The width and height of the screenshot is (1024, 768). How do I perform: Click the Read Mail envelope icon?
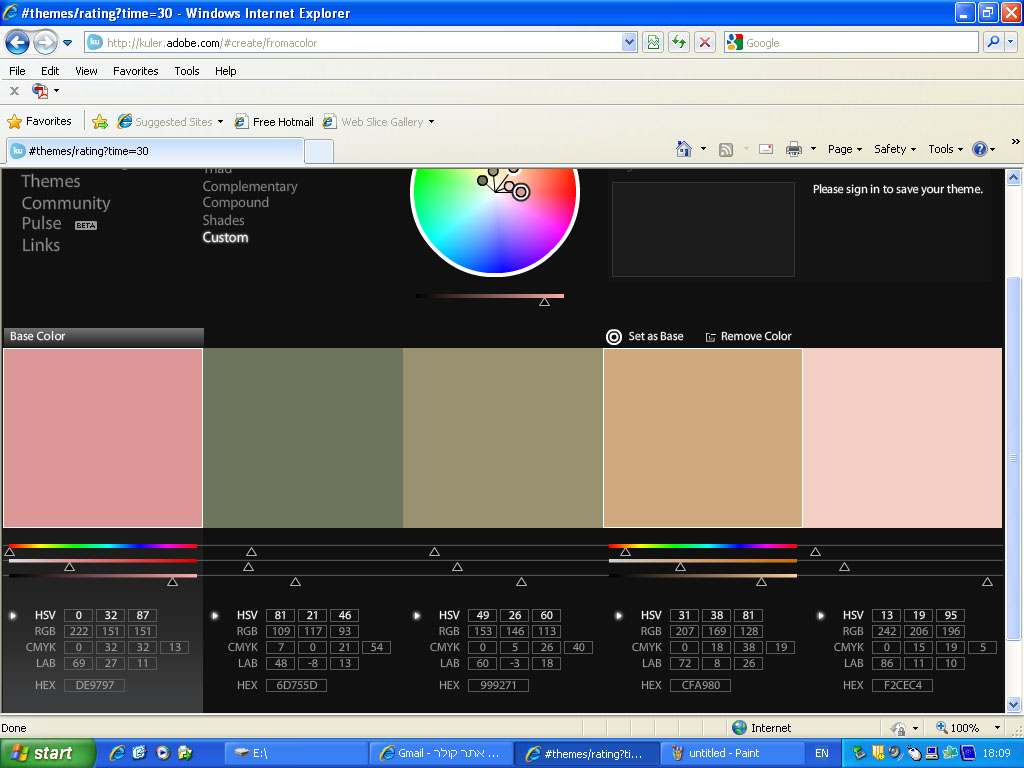766,149
